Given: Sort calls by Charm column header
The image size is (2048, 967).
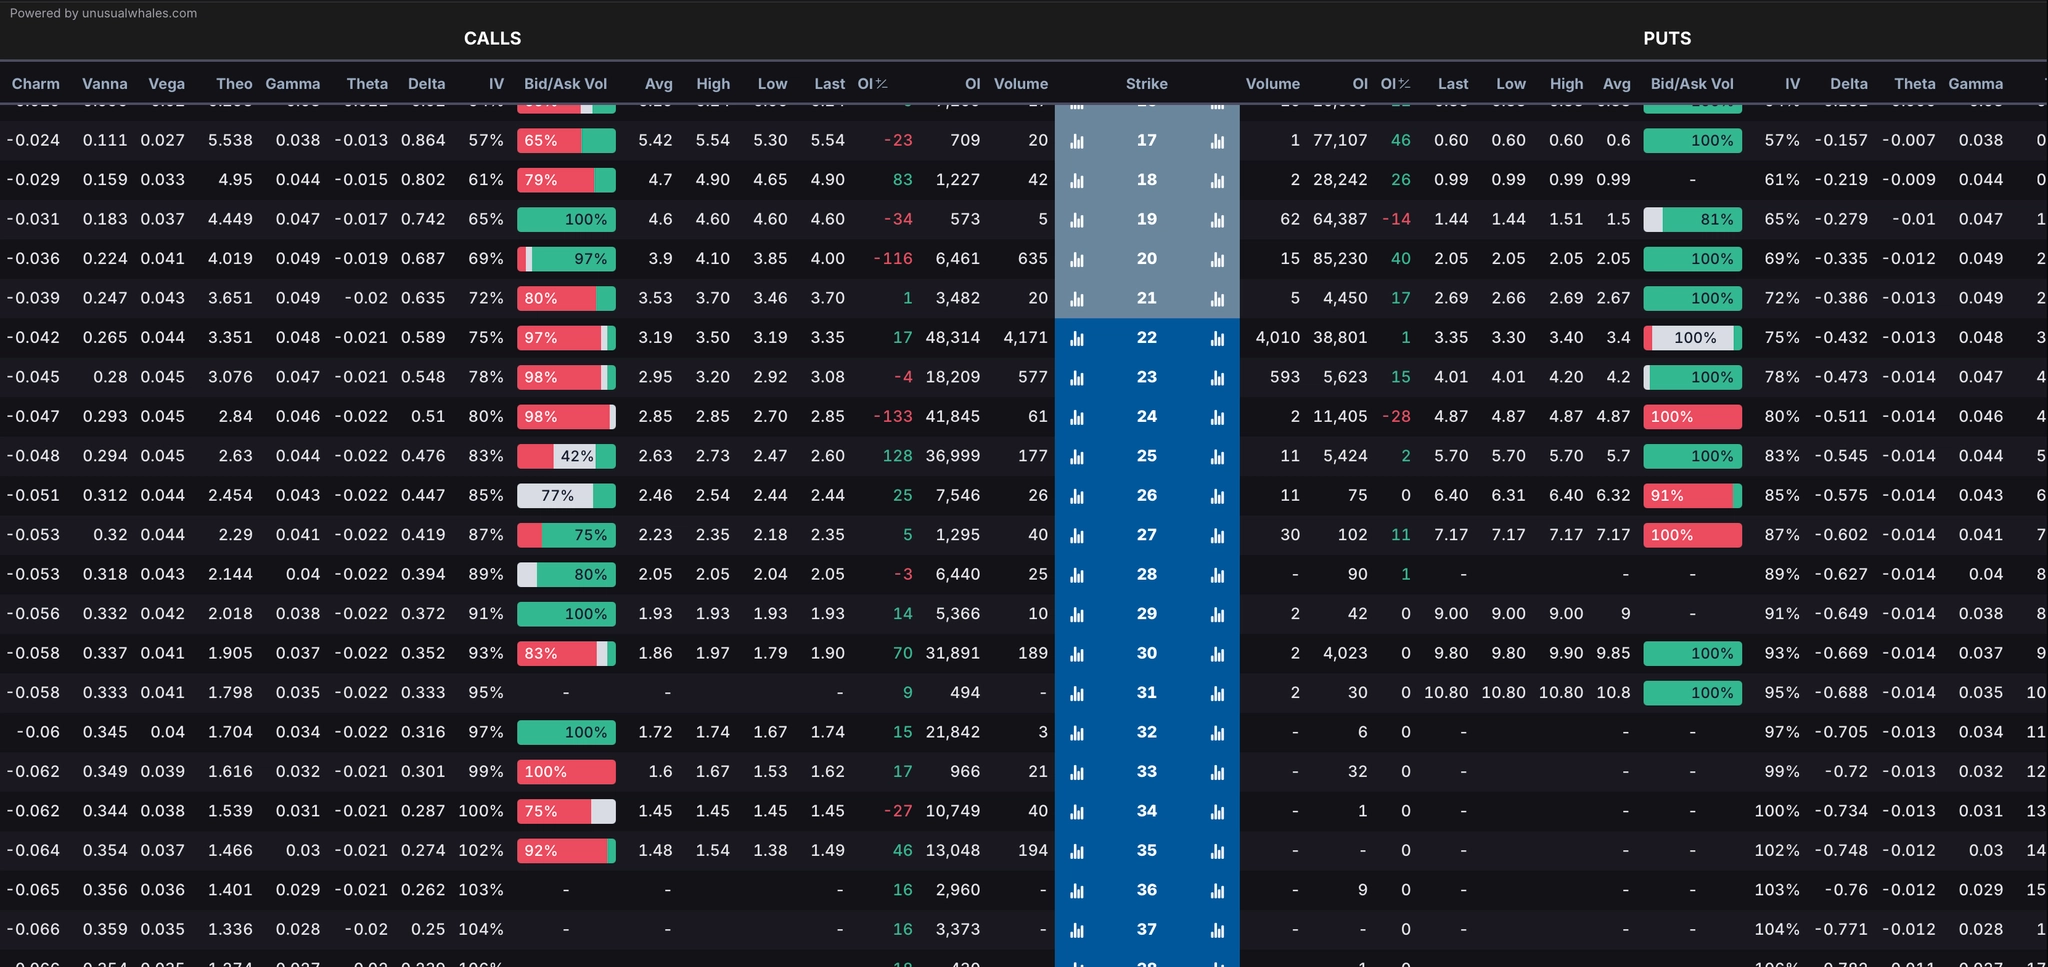Looking at the screenshot, I should 36,84.
